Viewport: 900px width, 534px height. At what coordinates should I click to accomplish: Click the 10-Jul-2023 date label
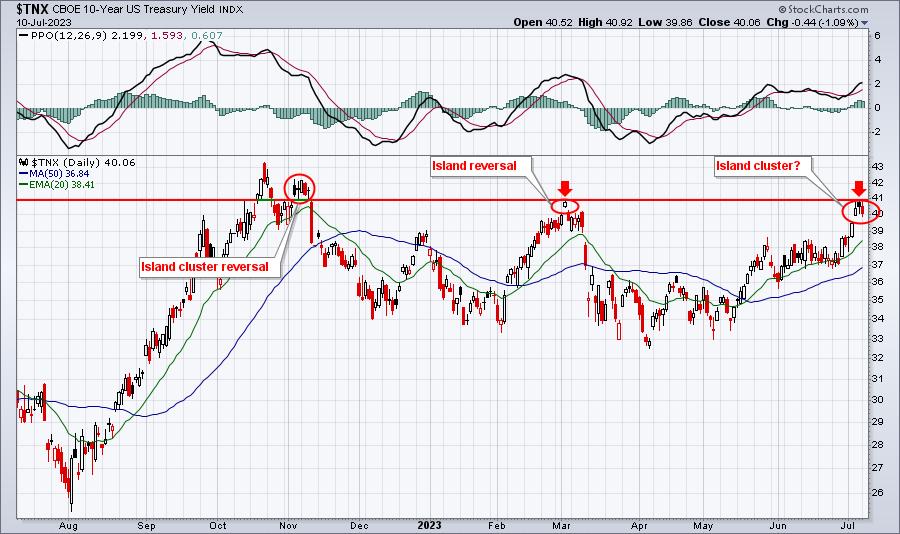44,22
